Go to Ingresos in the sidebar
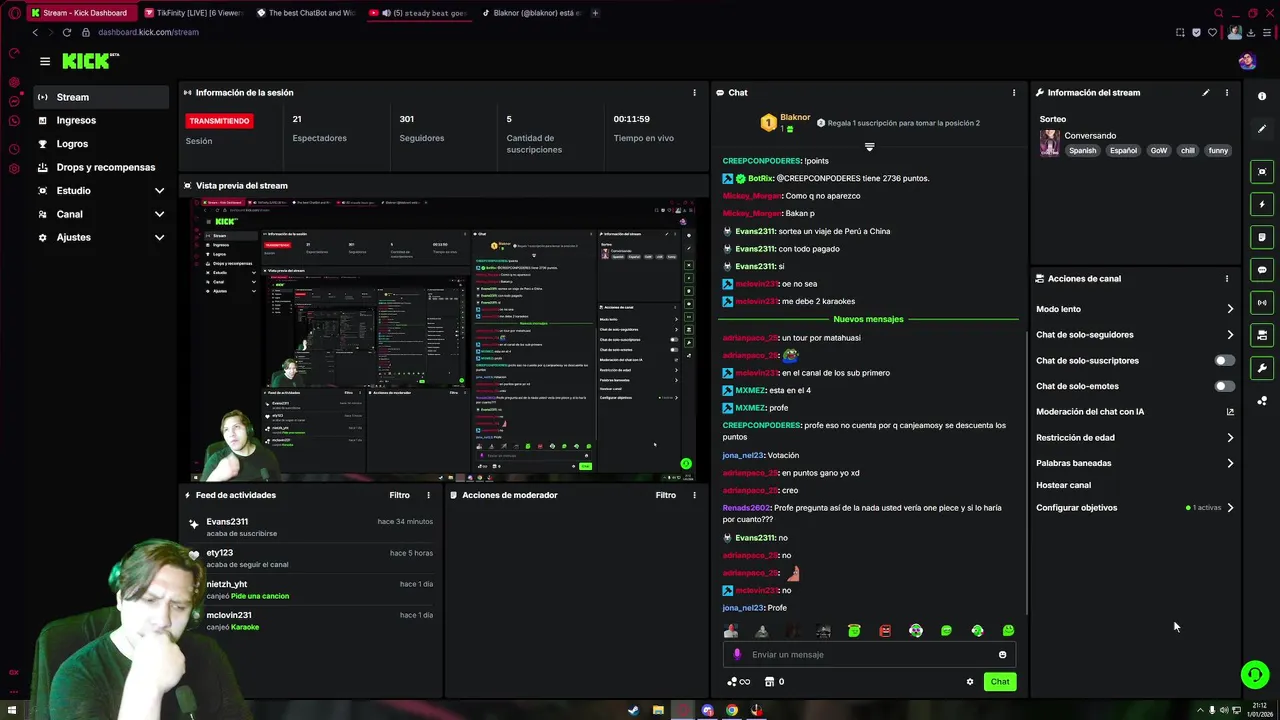 [x=100, y=120]
